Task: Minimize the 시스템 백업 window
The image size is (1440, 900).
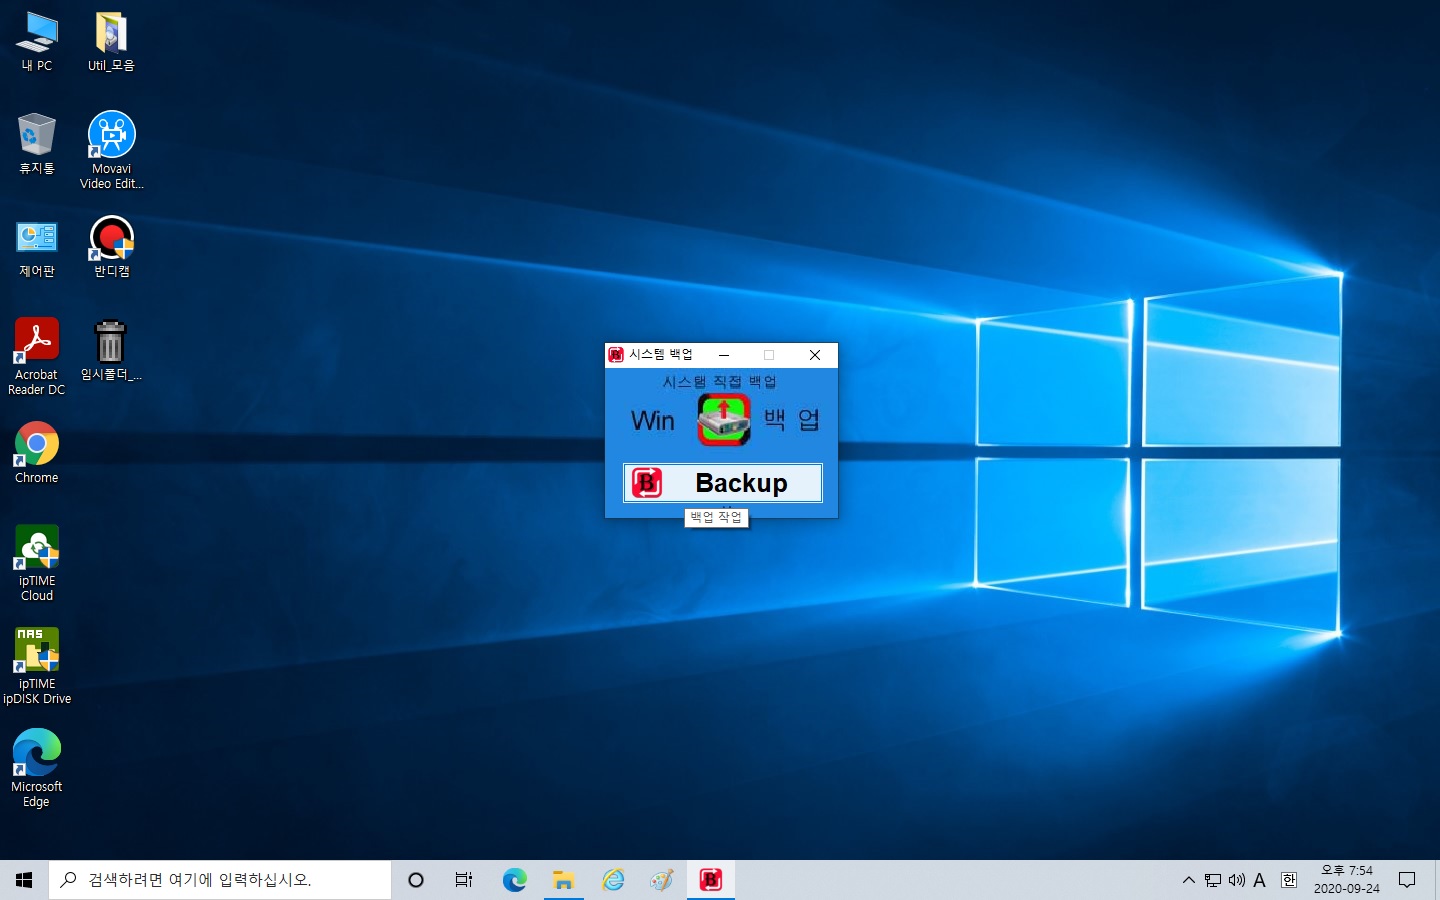Action: pyautogui.click(x=724, y=355)
